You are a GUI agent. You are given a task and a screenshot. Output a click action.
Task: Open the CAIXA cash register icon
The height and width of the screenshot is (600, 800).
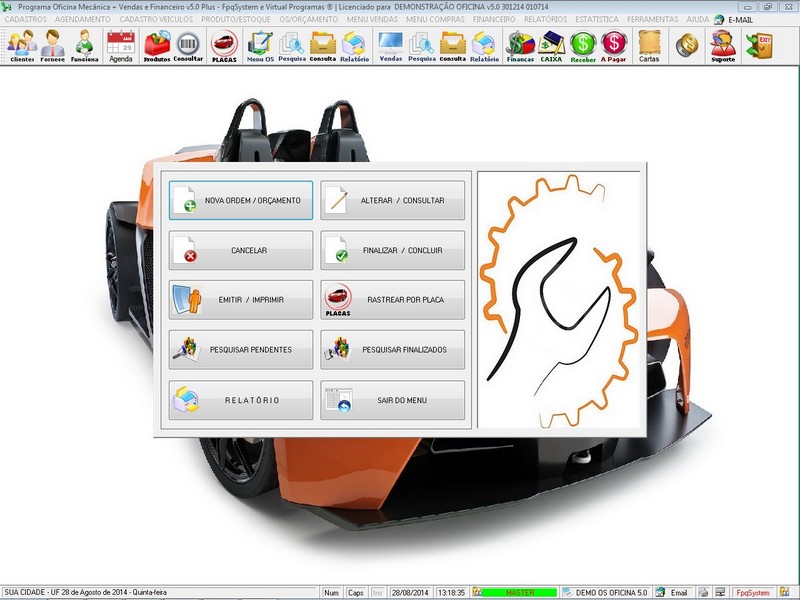tap(552, 45)
